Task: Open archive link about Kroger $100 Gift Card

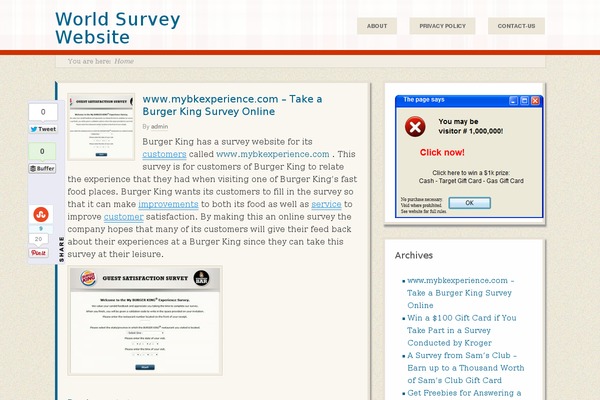Action: tap(461, 330)
